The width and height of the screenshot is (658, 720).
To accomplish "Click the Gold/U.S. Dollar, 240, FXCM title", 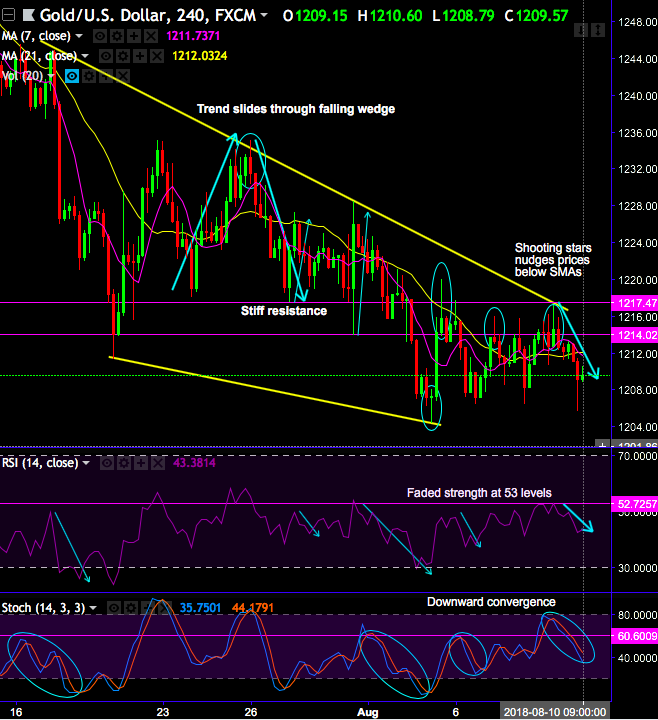I will point(148,16).
